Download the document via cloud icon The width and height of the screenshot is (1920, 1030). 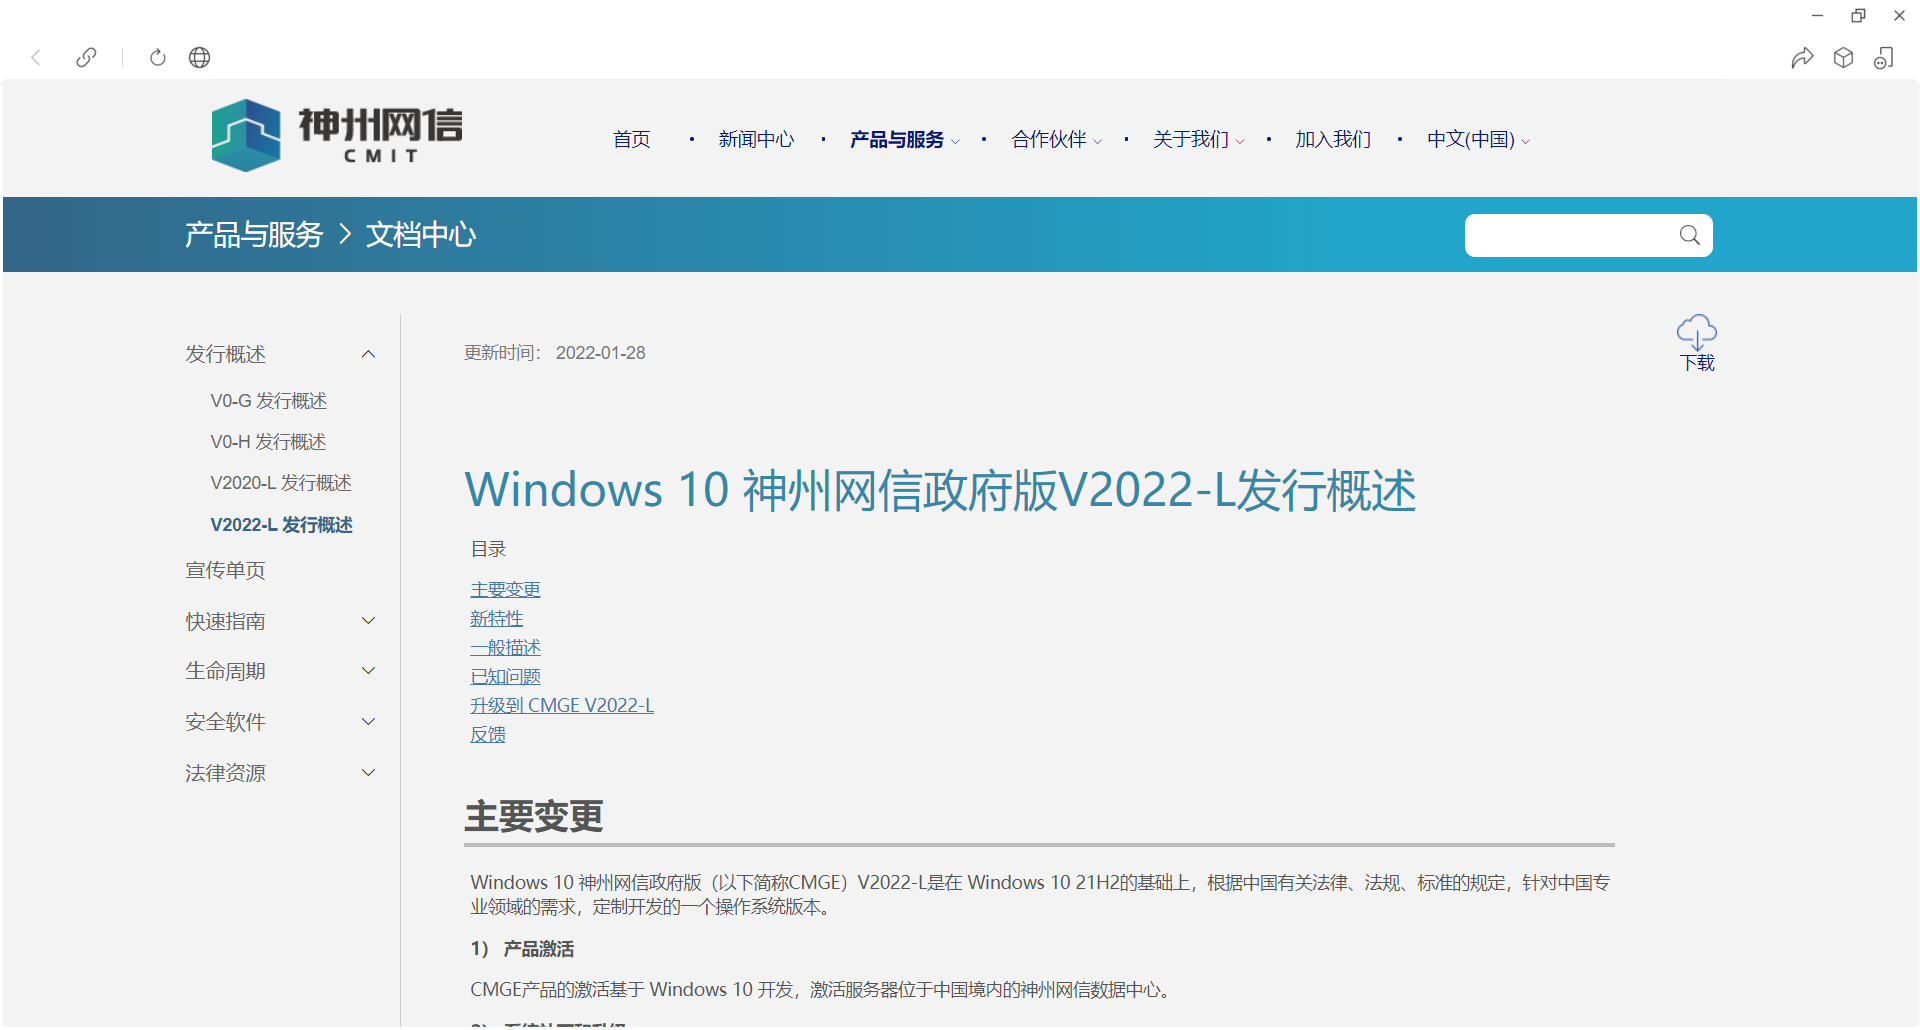click(1697, 331)
